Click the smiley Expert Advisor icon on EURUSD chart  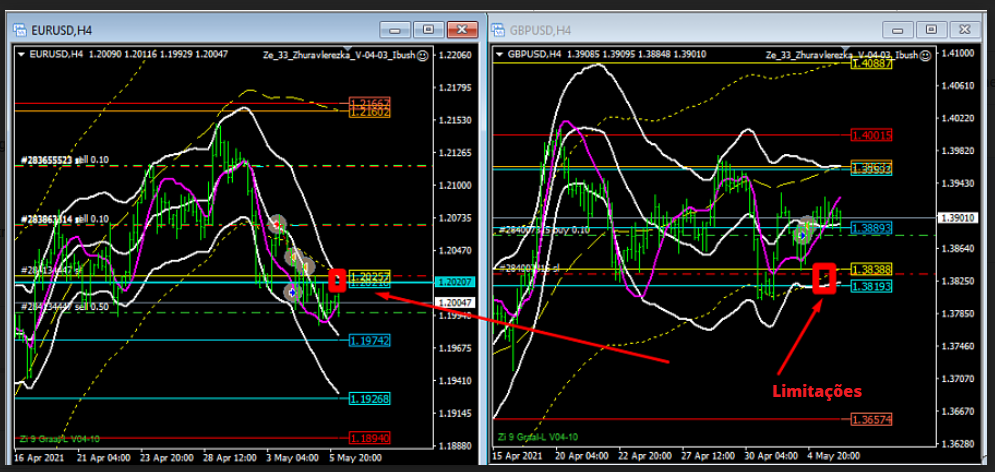click(x=423, y=55)
